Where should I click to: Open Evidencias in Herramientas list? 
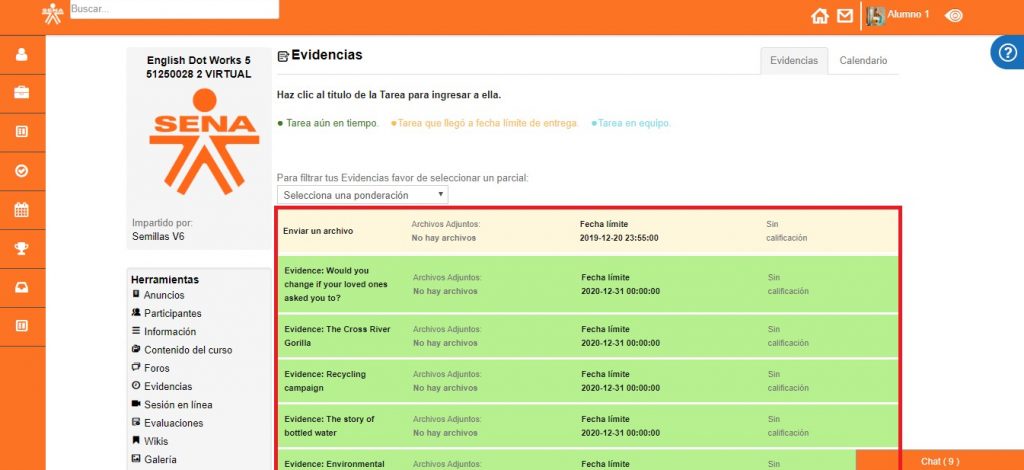pos(168,386)
